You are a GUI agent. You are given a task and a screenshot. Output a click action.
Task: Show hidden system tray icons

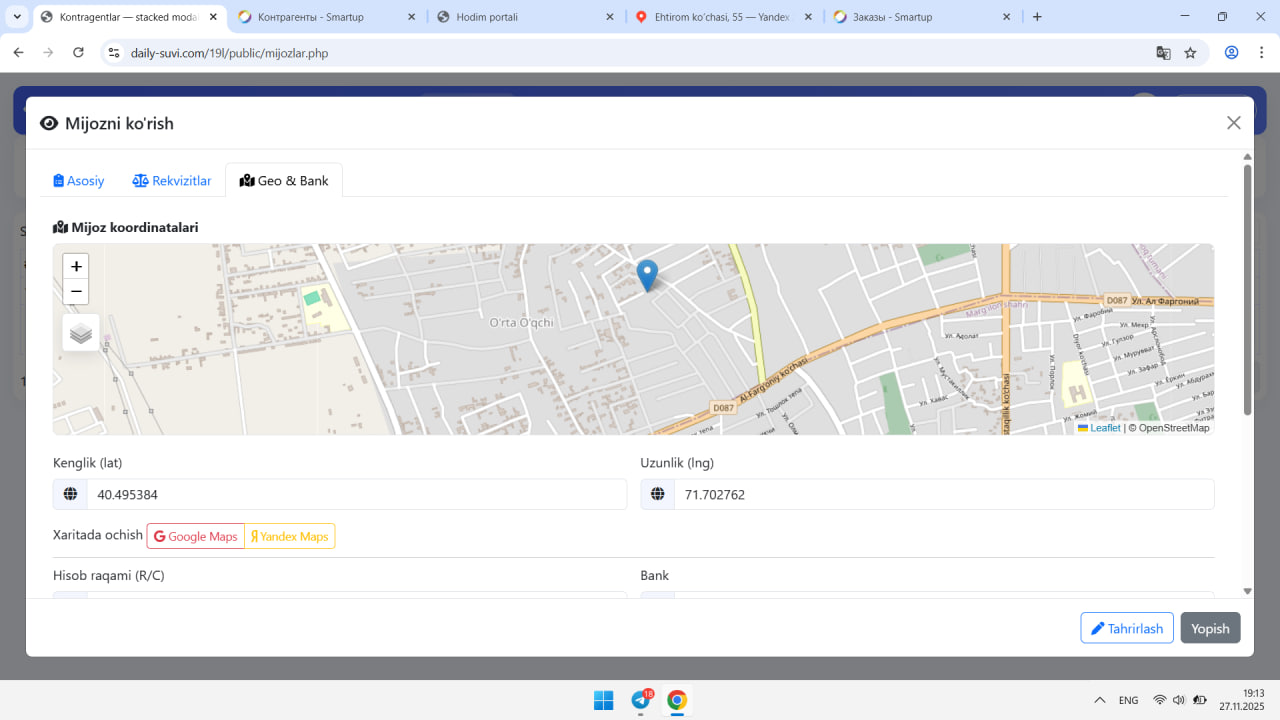[1099, 700]
